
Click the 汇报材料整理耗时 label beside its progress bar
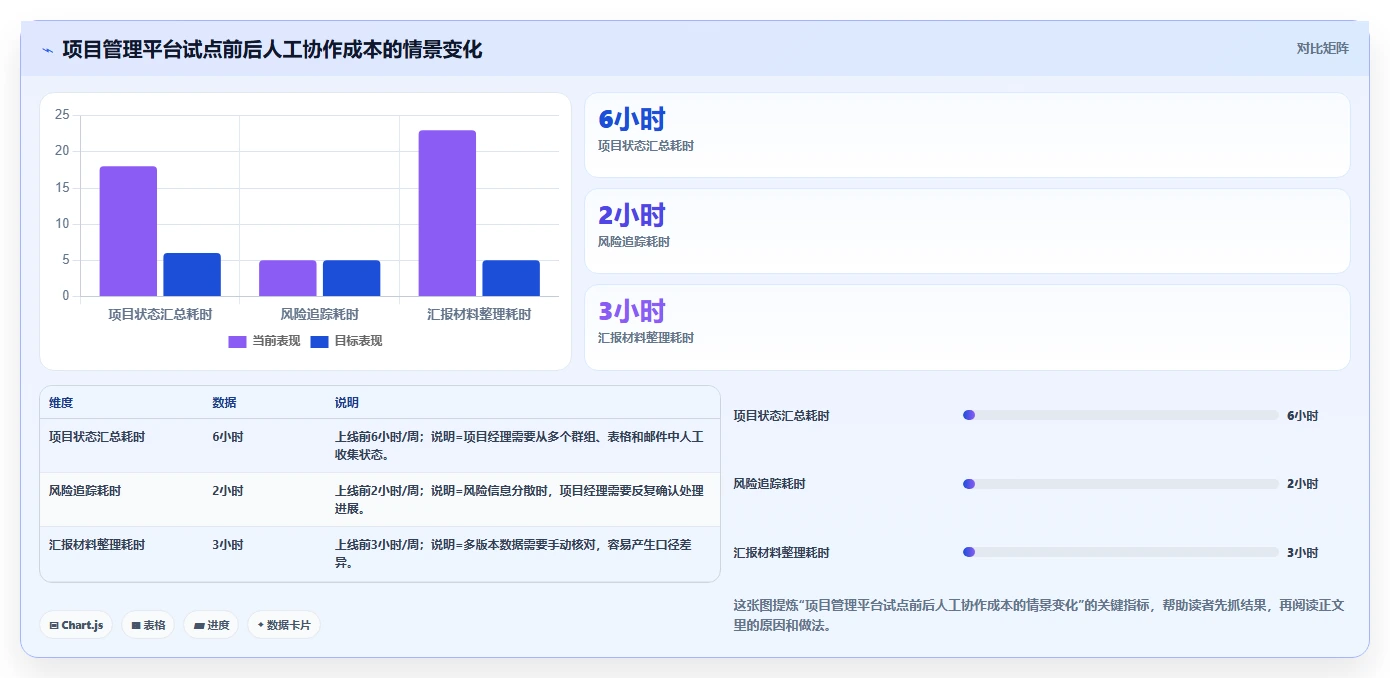[781, 553]
